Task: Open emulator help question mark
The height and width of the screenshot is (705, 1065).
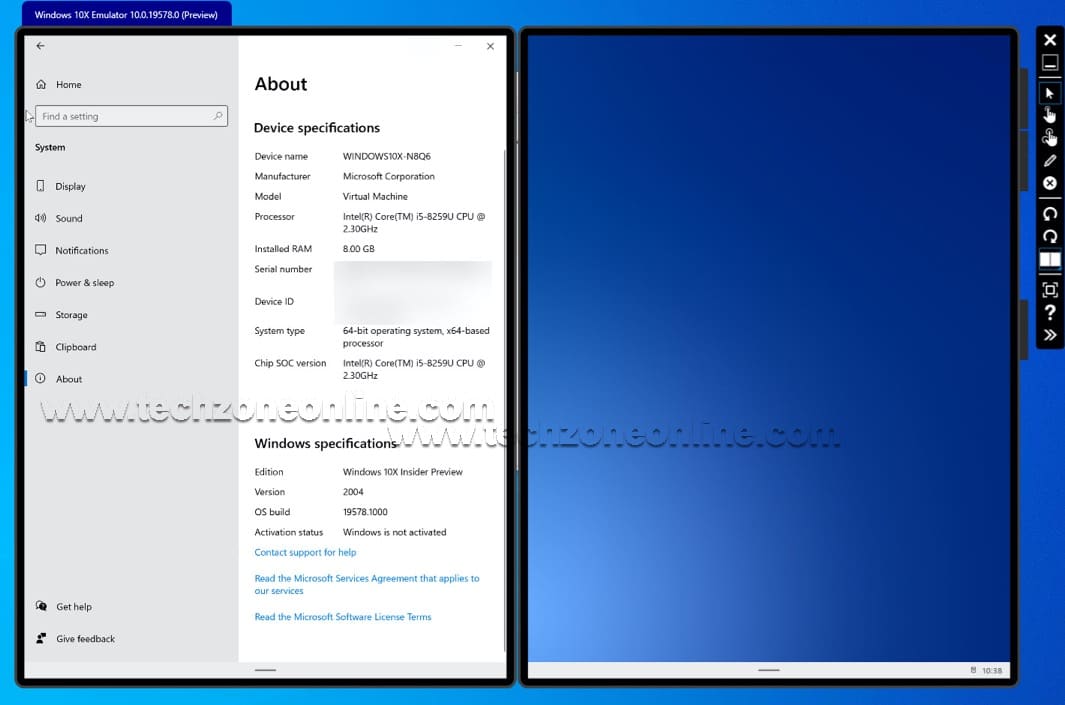Action: (1049, 312)
